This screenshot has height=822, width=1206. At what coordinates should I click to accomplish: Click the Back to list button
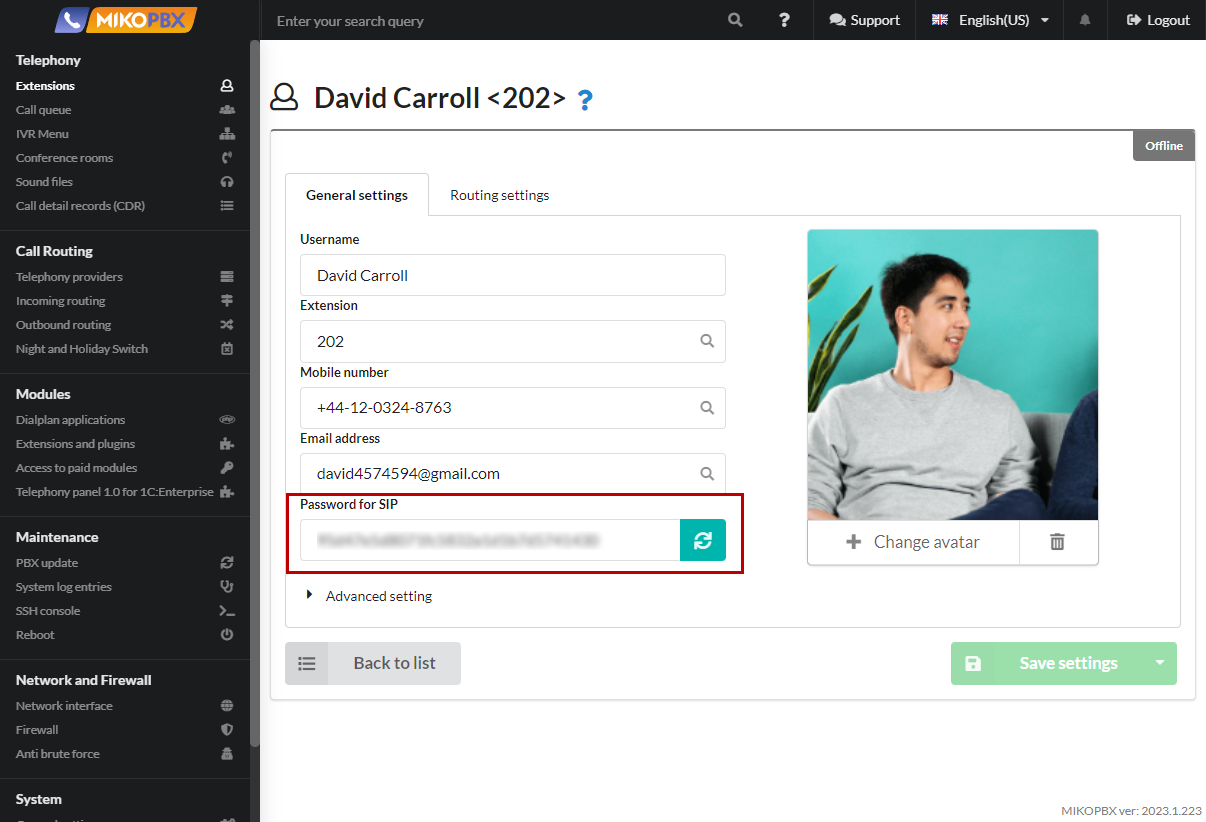coord(373,663)
